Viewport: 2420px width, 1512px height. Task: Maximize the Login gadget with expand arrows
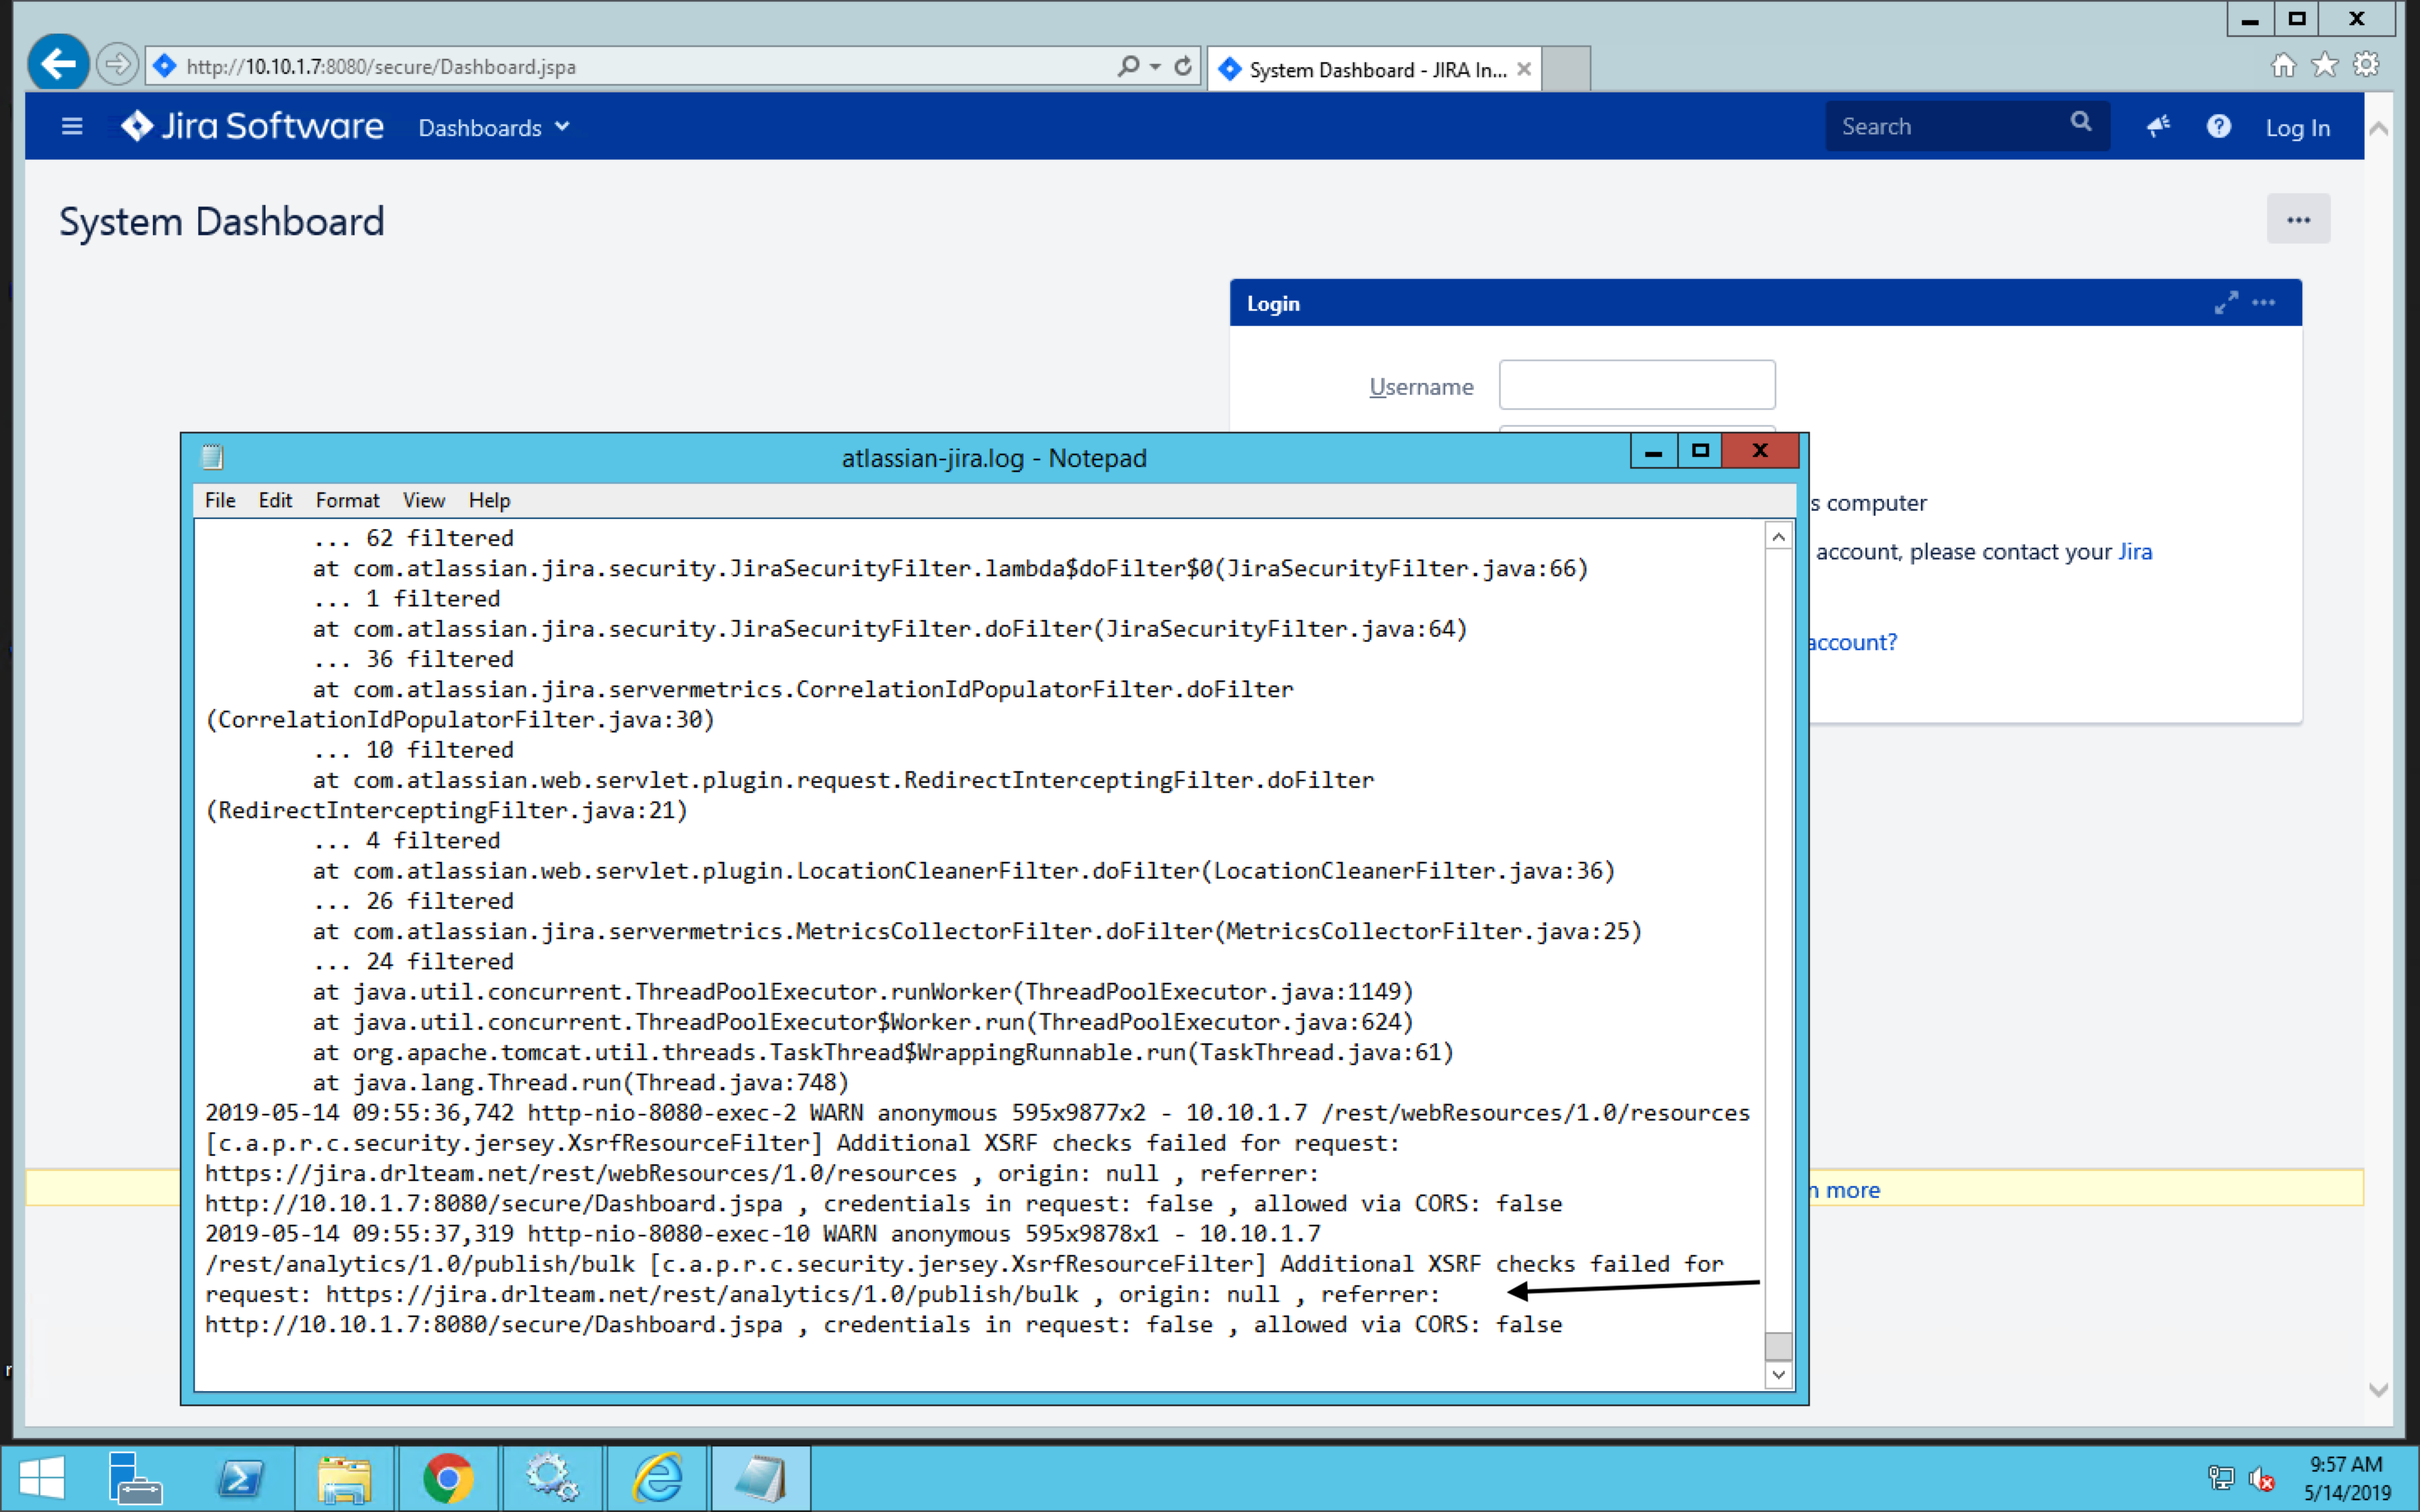click(2226, 303)
